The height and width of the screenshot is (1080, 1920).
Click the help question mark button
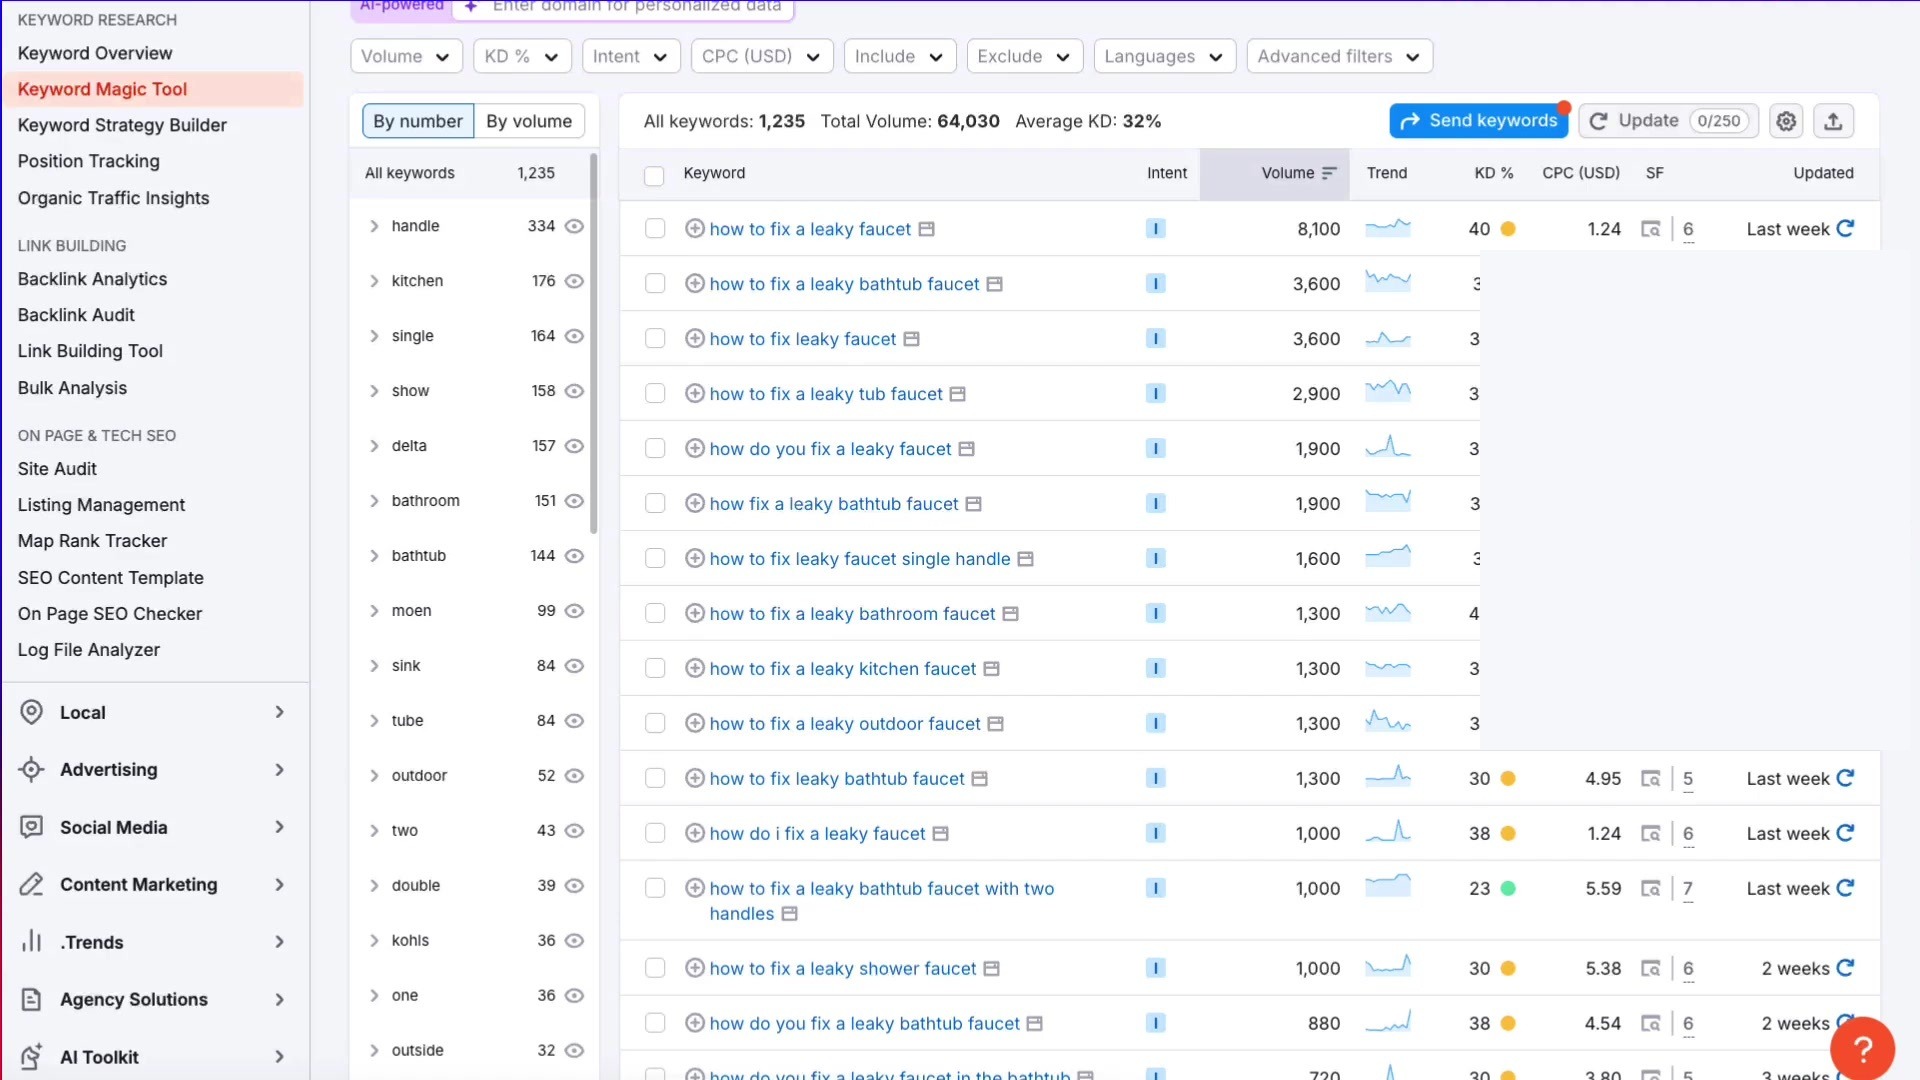1862,1049
